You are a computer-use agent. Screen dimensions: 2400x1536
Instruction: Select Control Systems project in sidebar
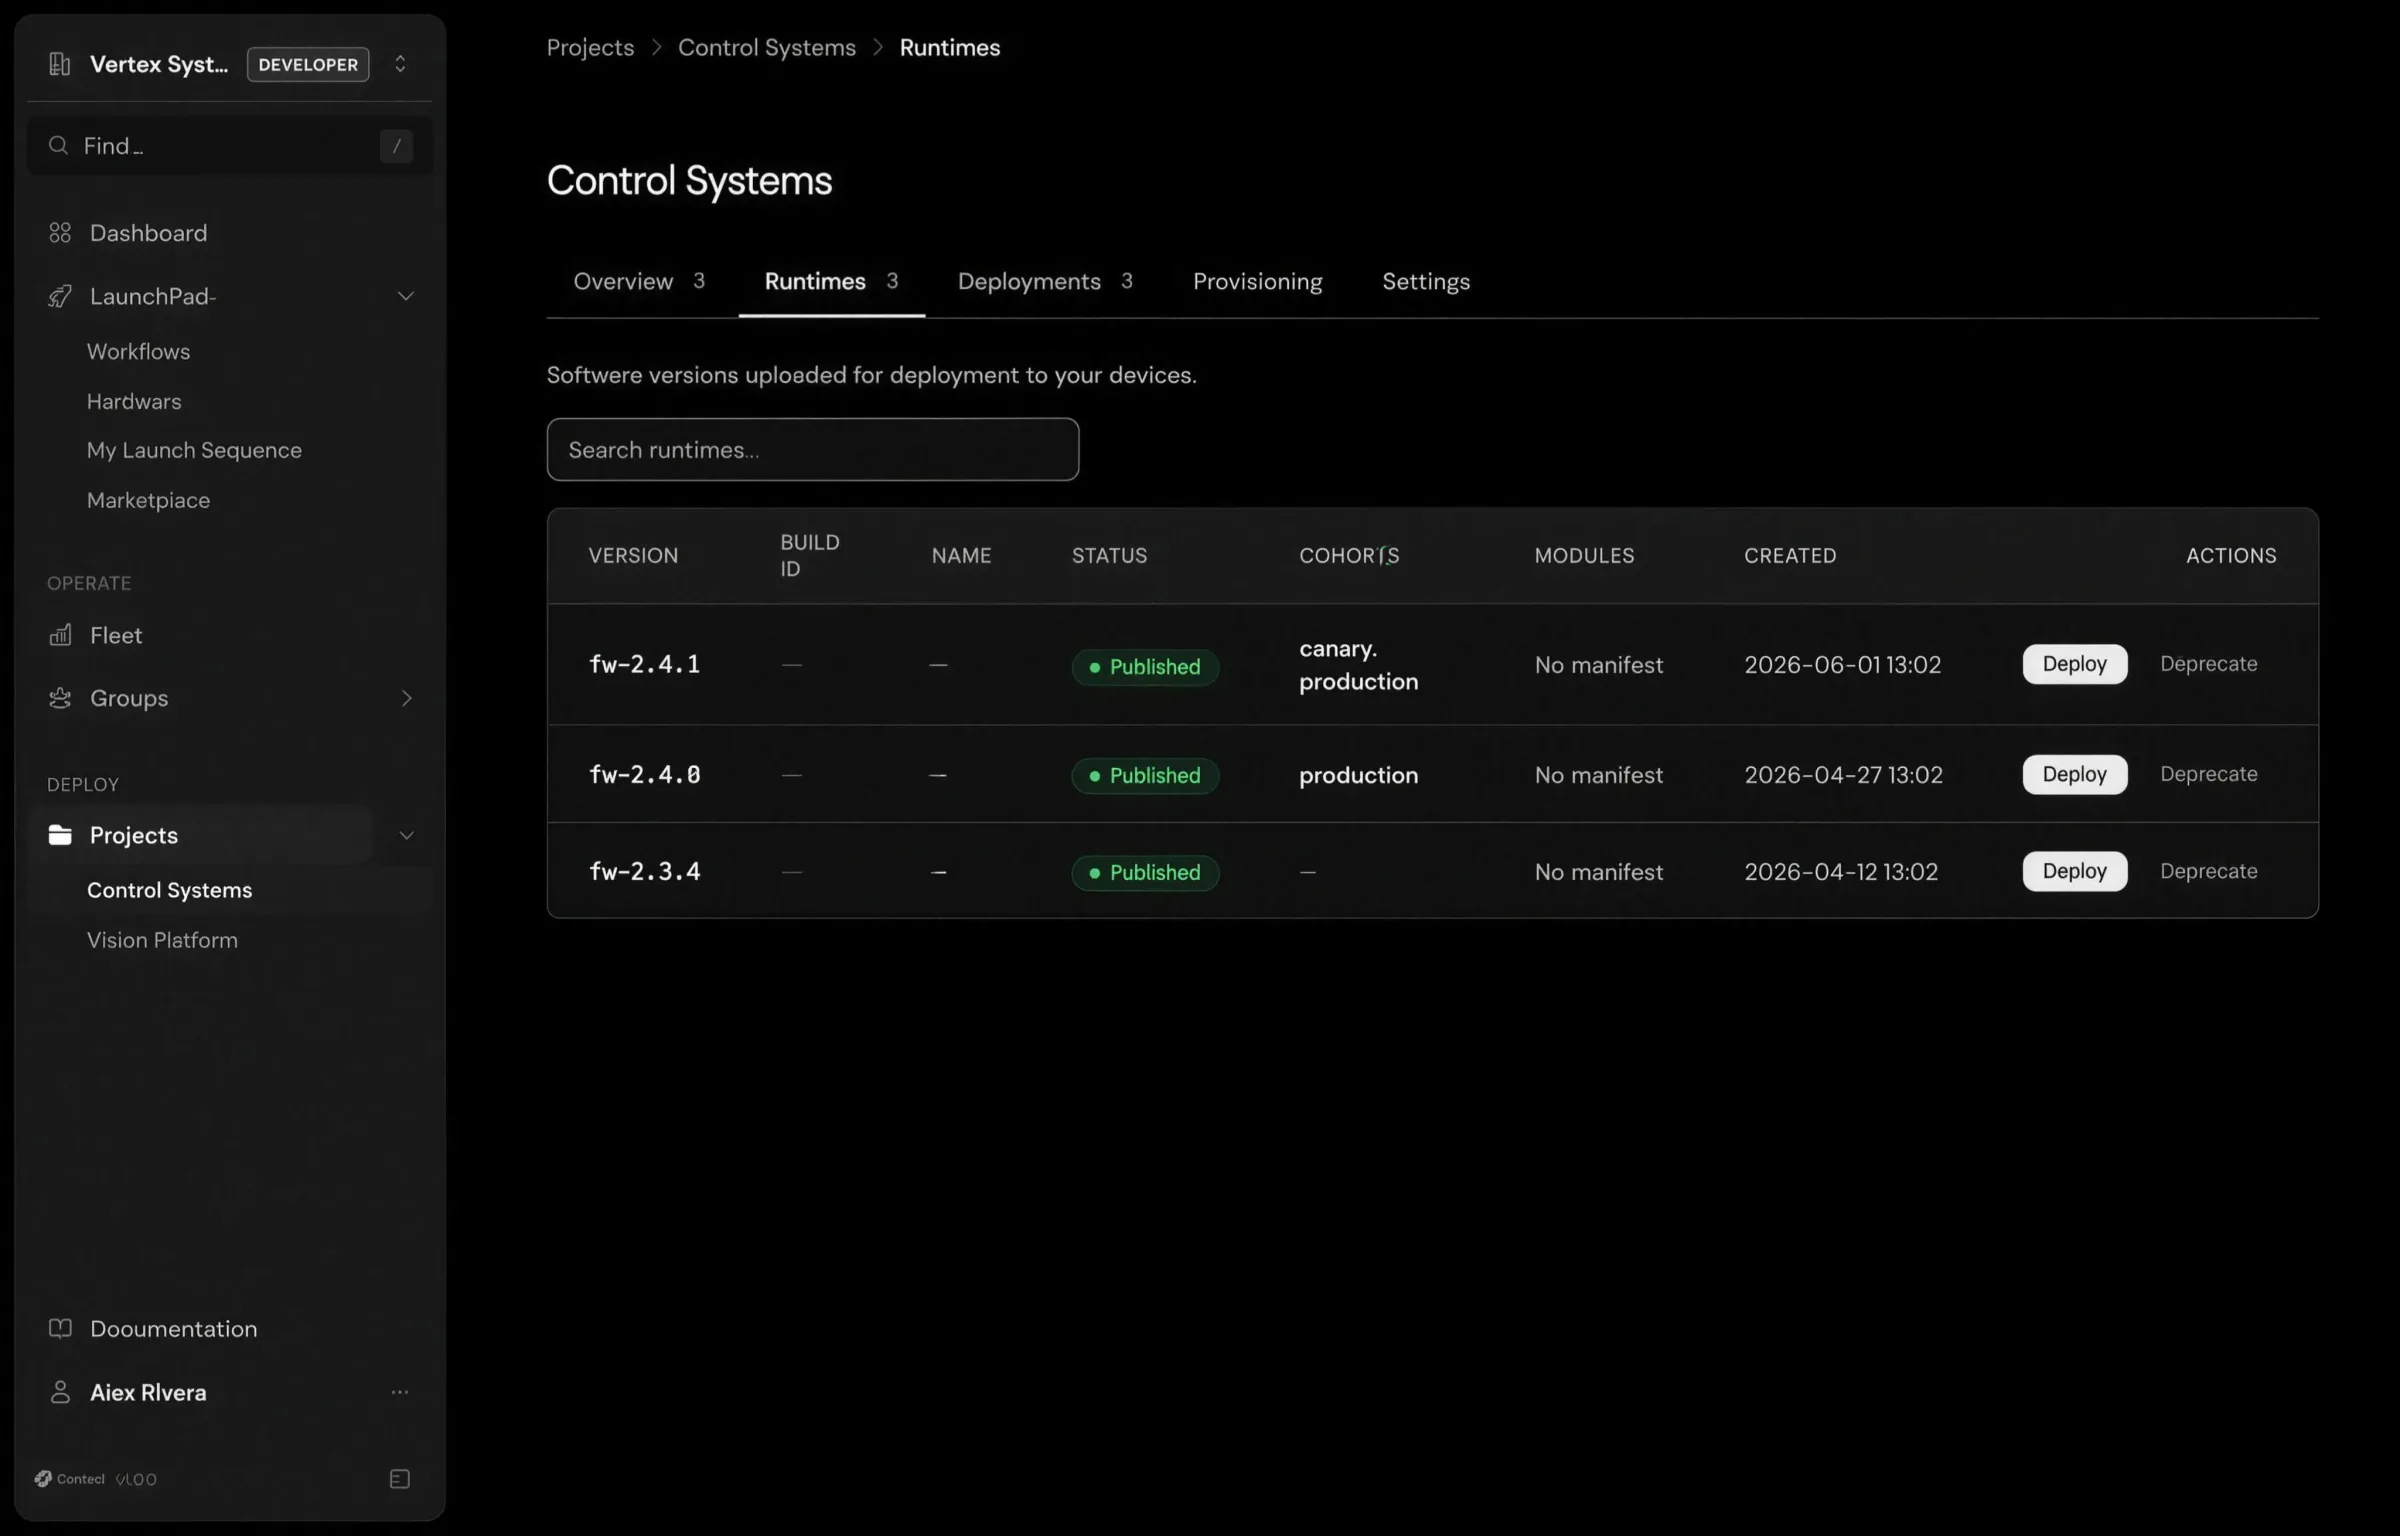click(x=169, y=890)
